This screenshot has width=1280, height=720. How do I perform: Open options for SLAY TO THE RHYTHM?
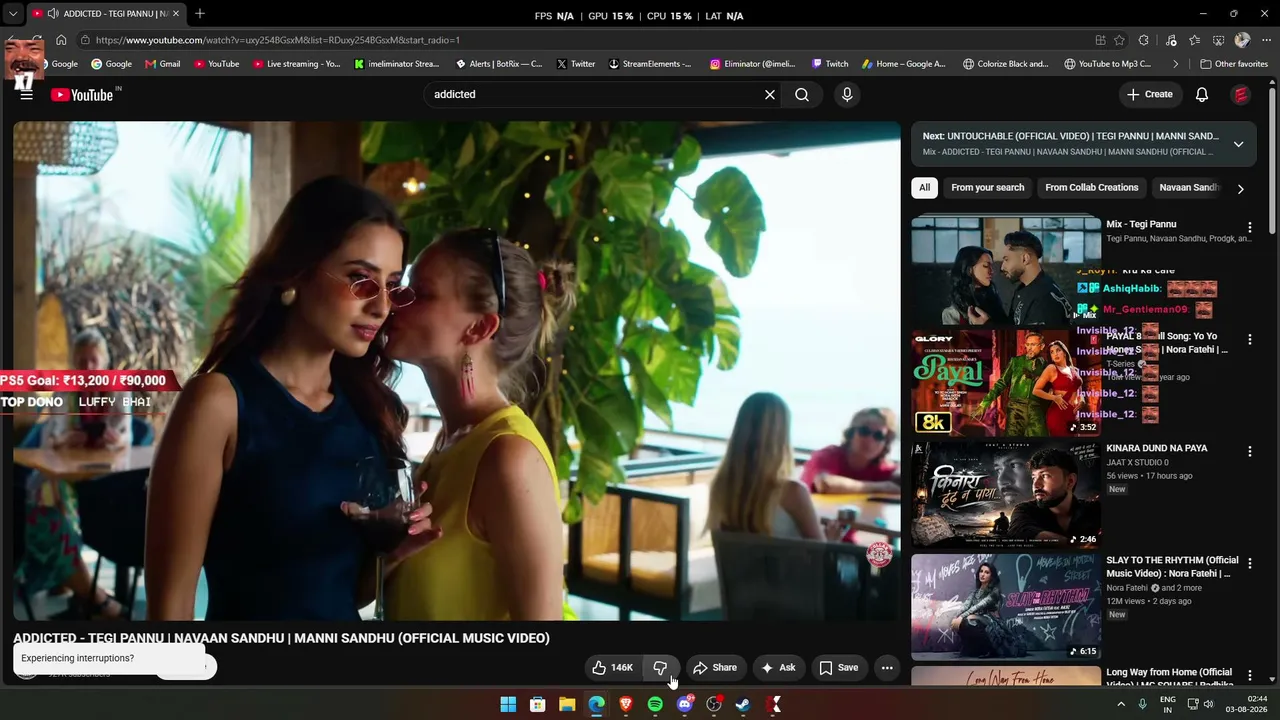coord(1249,564)
